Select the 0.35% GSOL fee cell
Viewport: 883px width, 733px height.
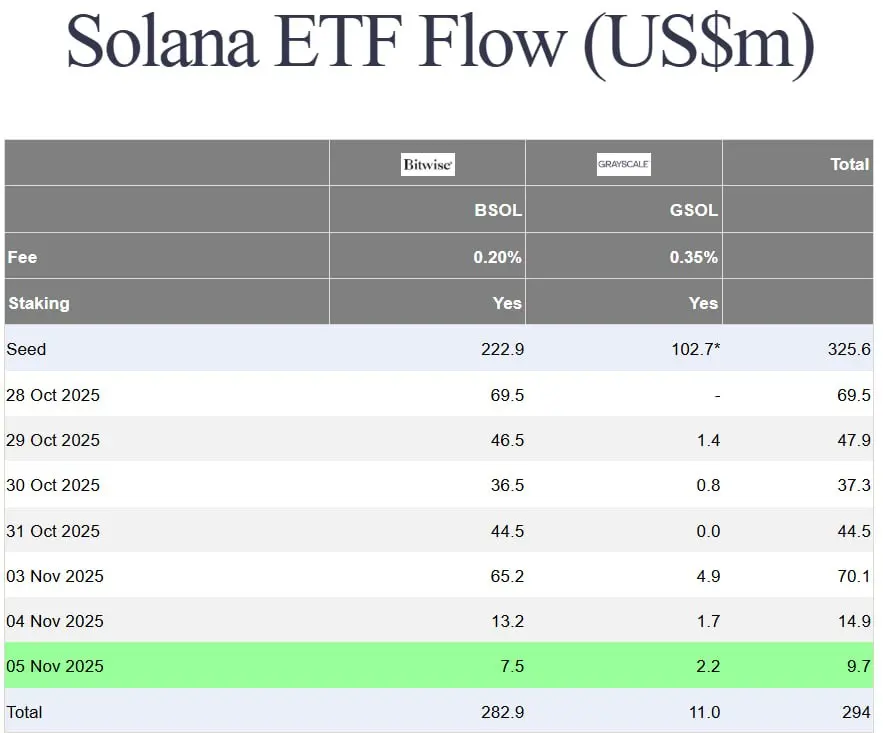coord(694,257)
